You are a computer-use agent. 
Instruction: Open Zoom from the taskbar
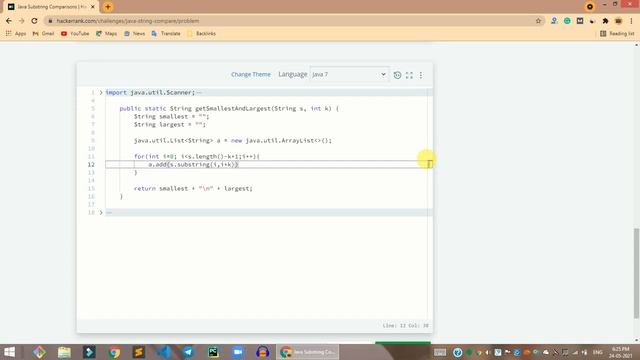click(x=238, y=352)
